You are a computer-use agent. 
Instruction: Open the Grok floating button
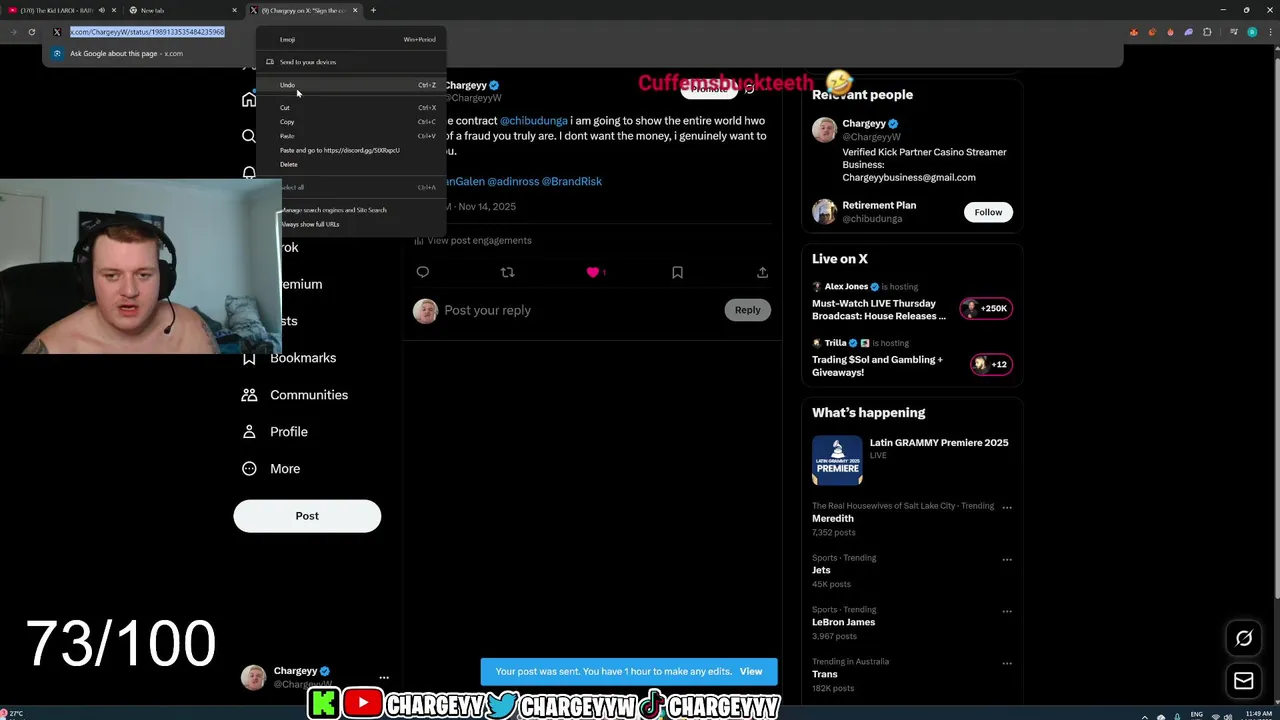coord(1244,638)
